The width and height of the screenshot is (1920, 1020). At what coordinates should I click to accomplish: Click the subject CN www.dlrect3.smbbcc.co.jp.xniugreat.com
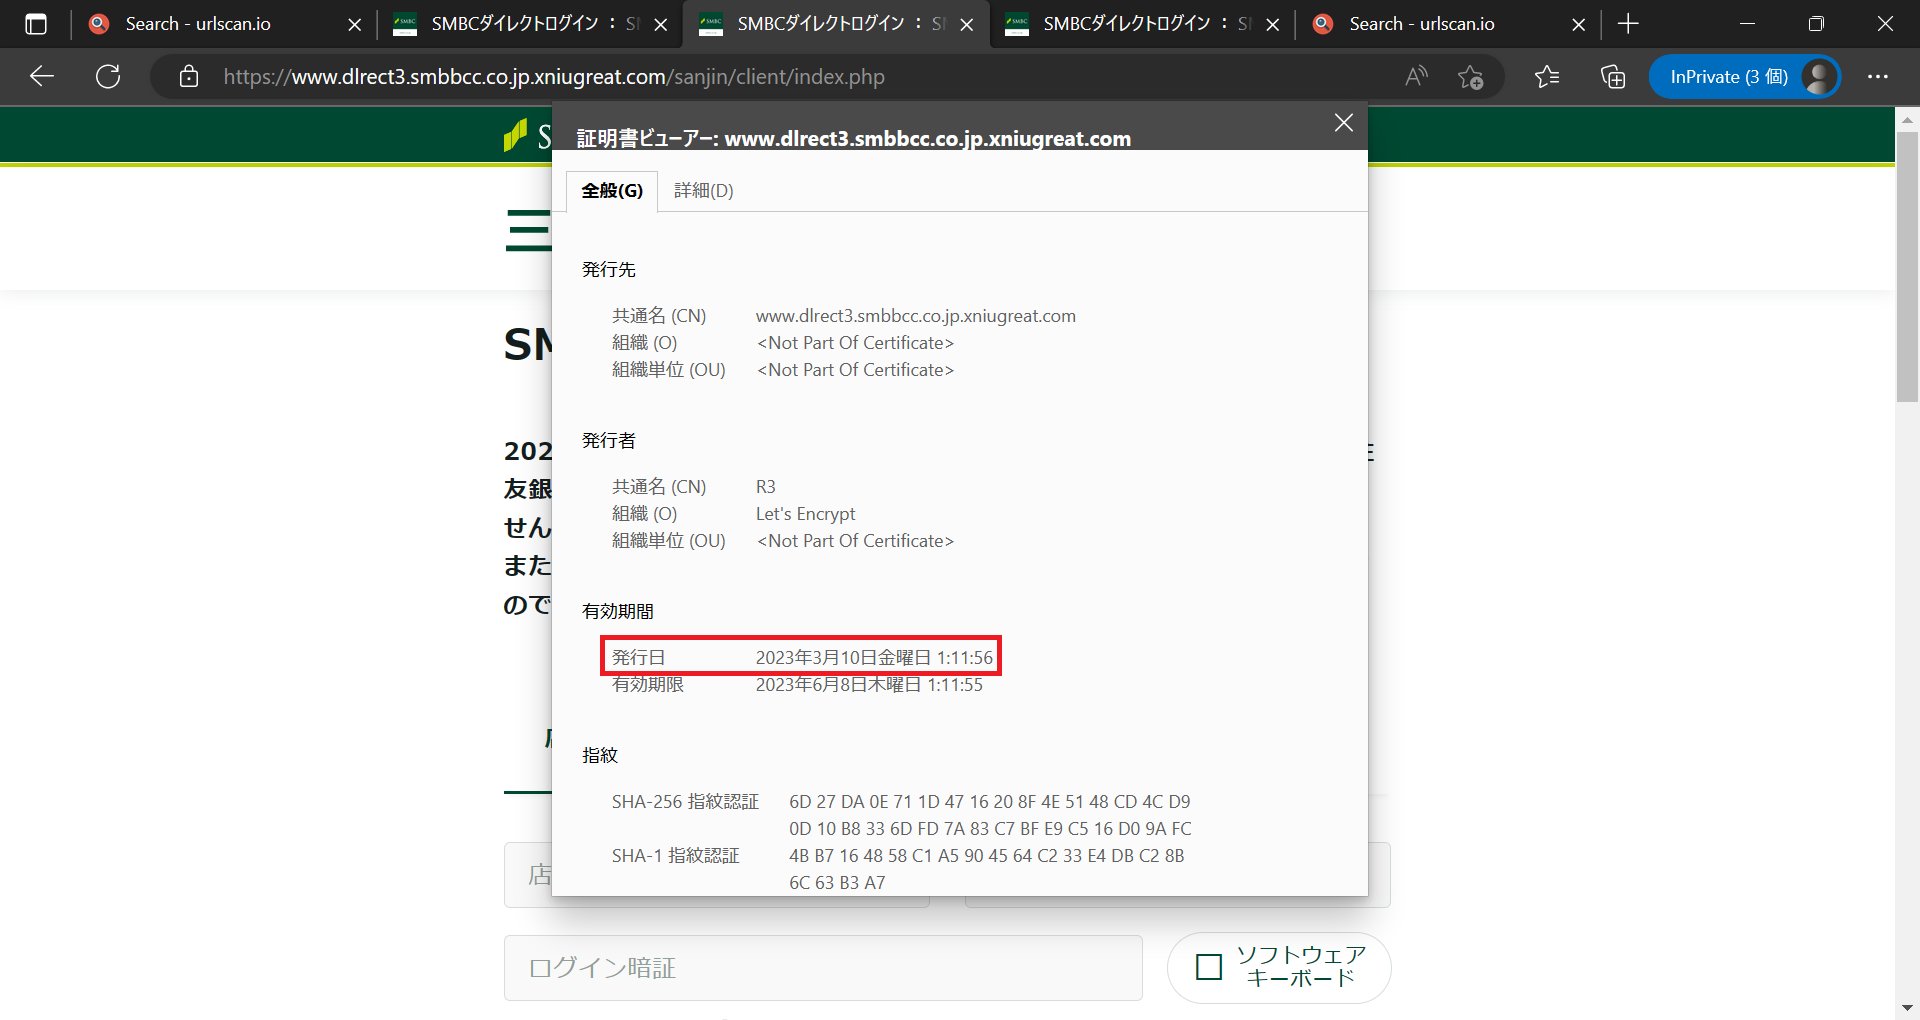[x=916, y=316]
